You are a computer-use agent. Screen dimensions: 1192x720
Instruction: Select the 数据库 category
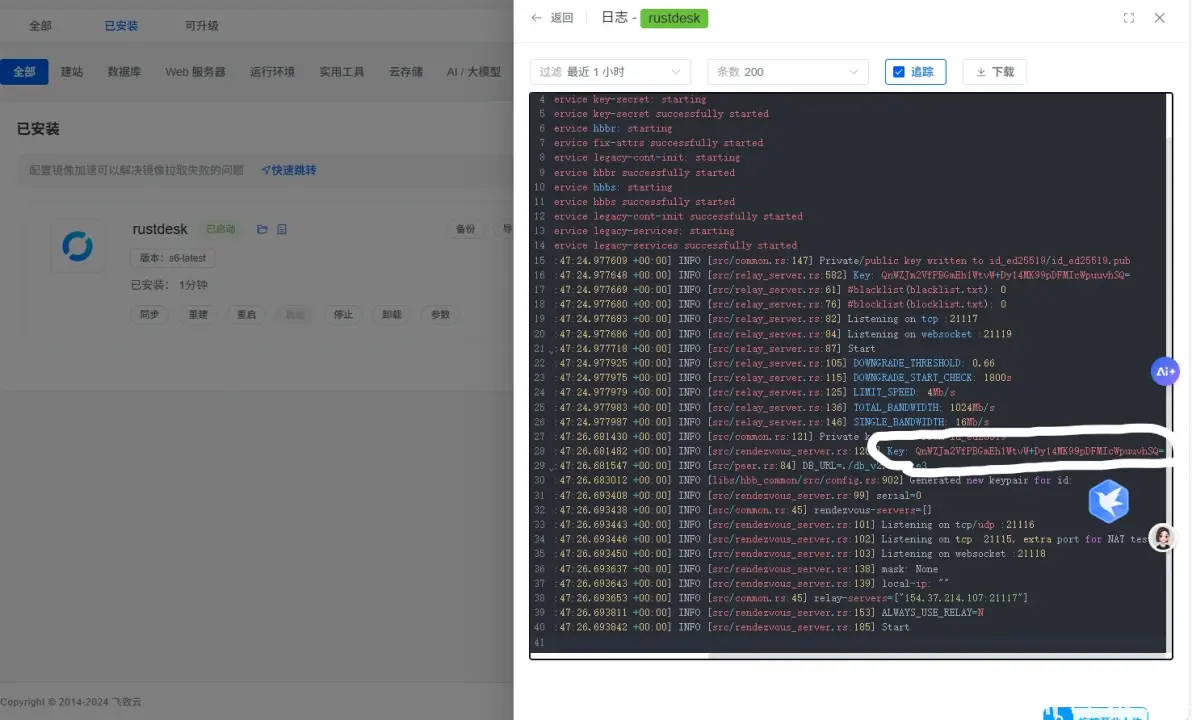point(124,71)
